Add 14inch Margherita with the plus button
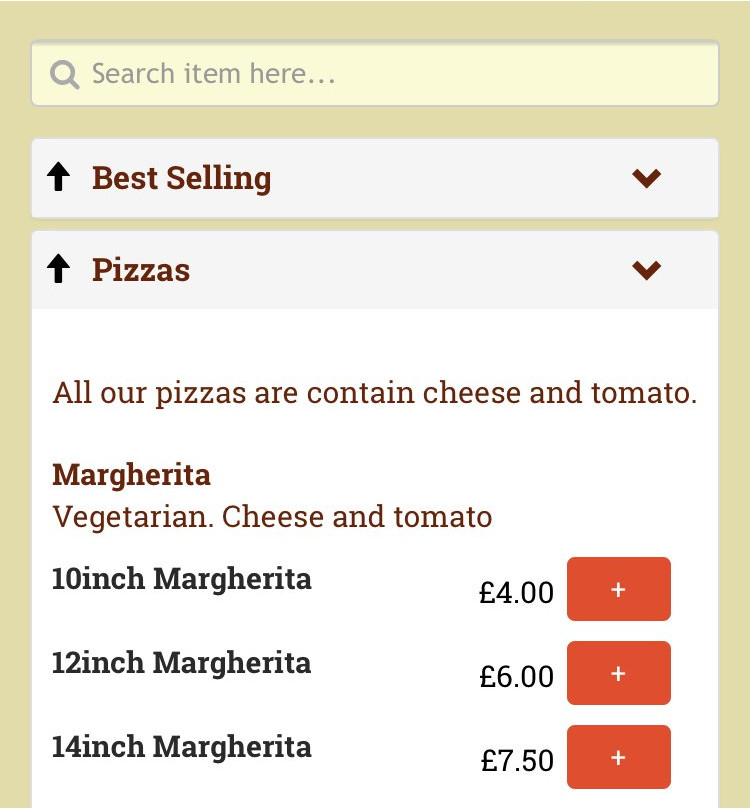Viewport: 750px width, 808px height. coord(619,757)
